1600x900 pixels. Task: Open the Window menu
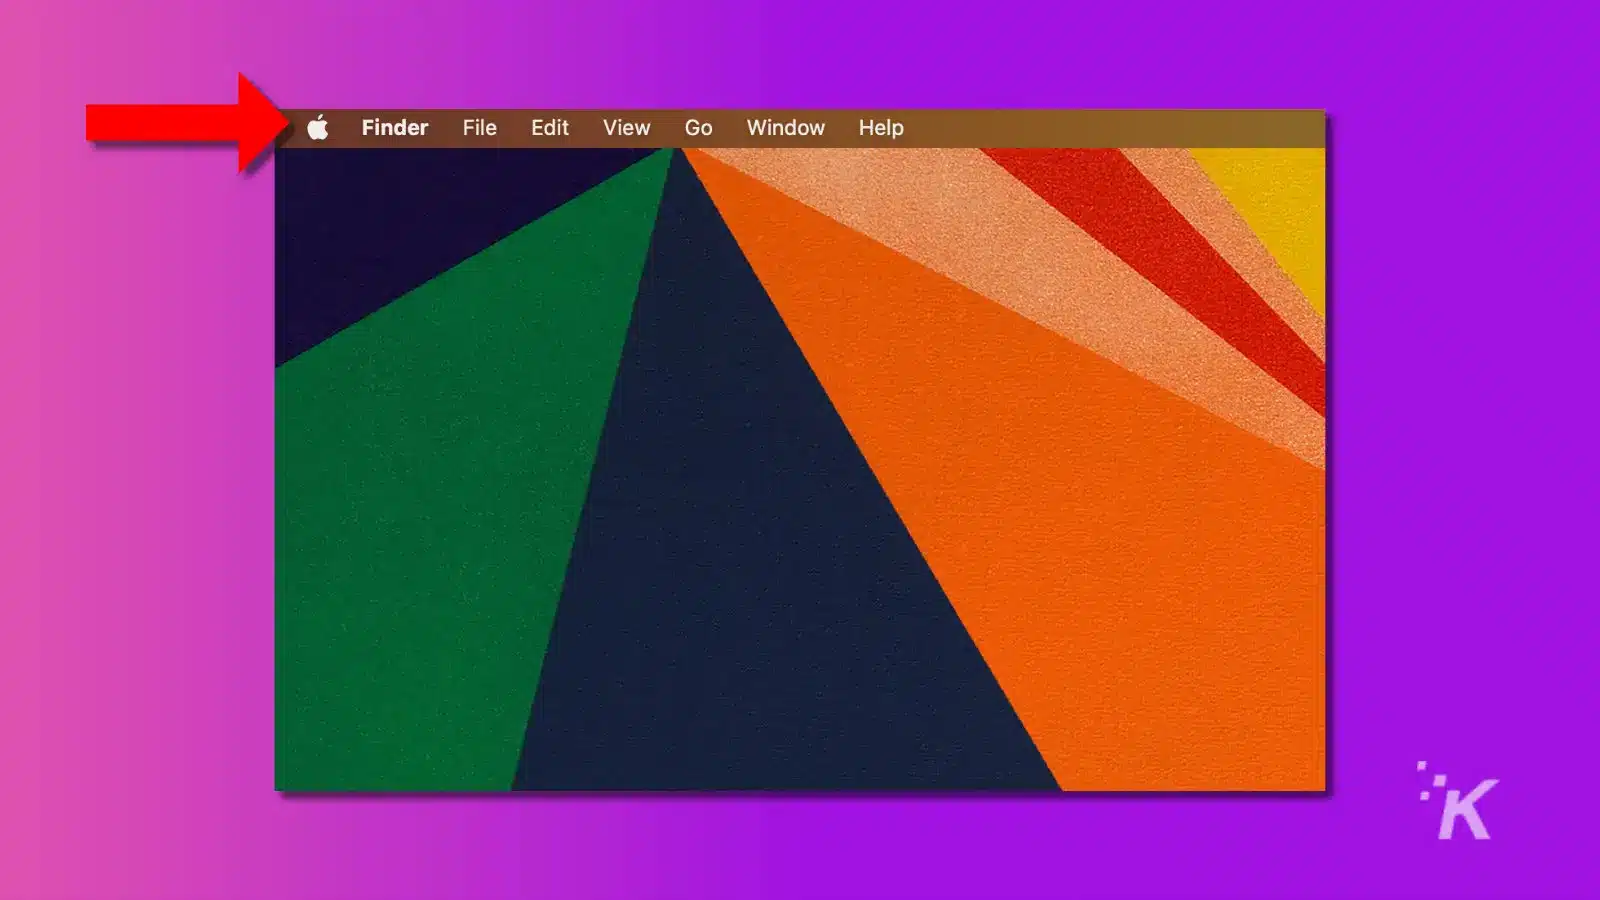click(786, 128)
